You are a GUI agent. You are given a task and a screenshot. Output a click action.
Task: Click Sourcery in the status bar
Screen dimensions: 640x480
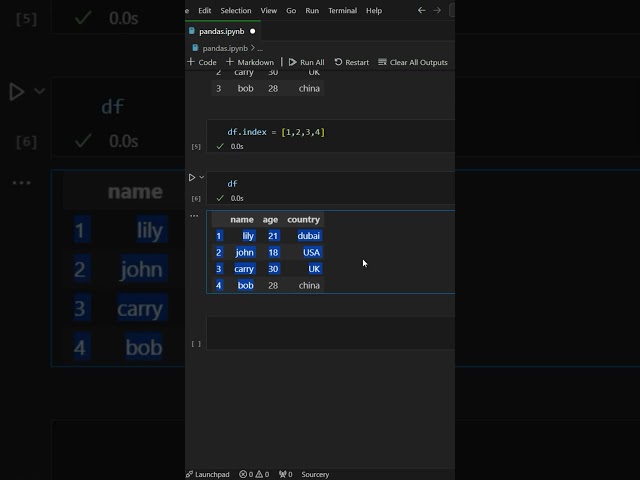pos(314,474)
